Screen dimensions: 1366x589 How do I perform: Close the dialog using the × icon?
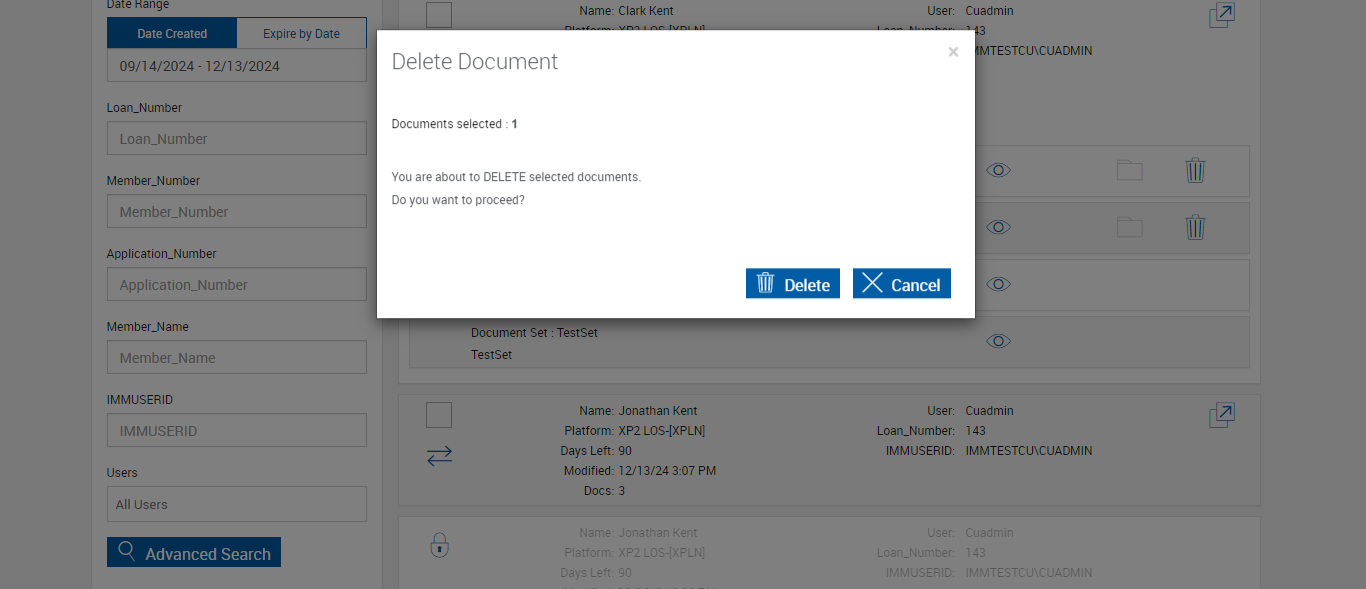click(953, 52)
